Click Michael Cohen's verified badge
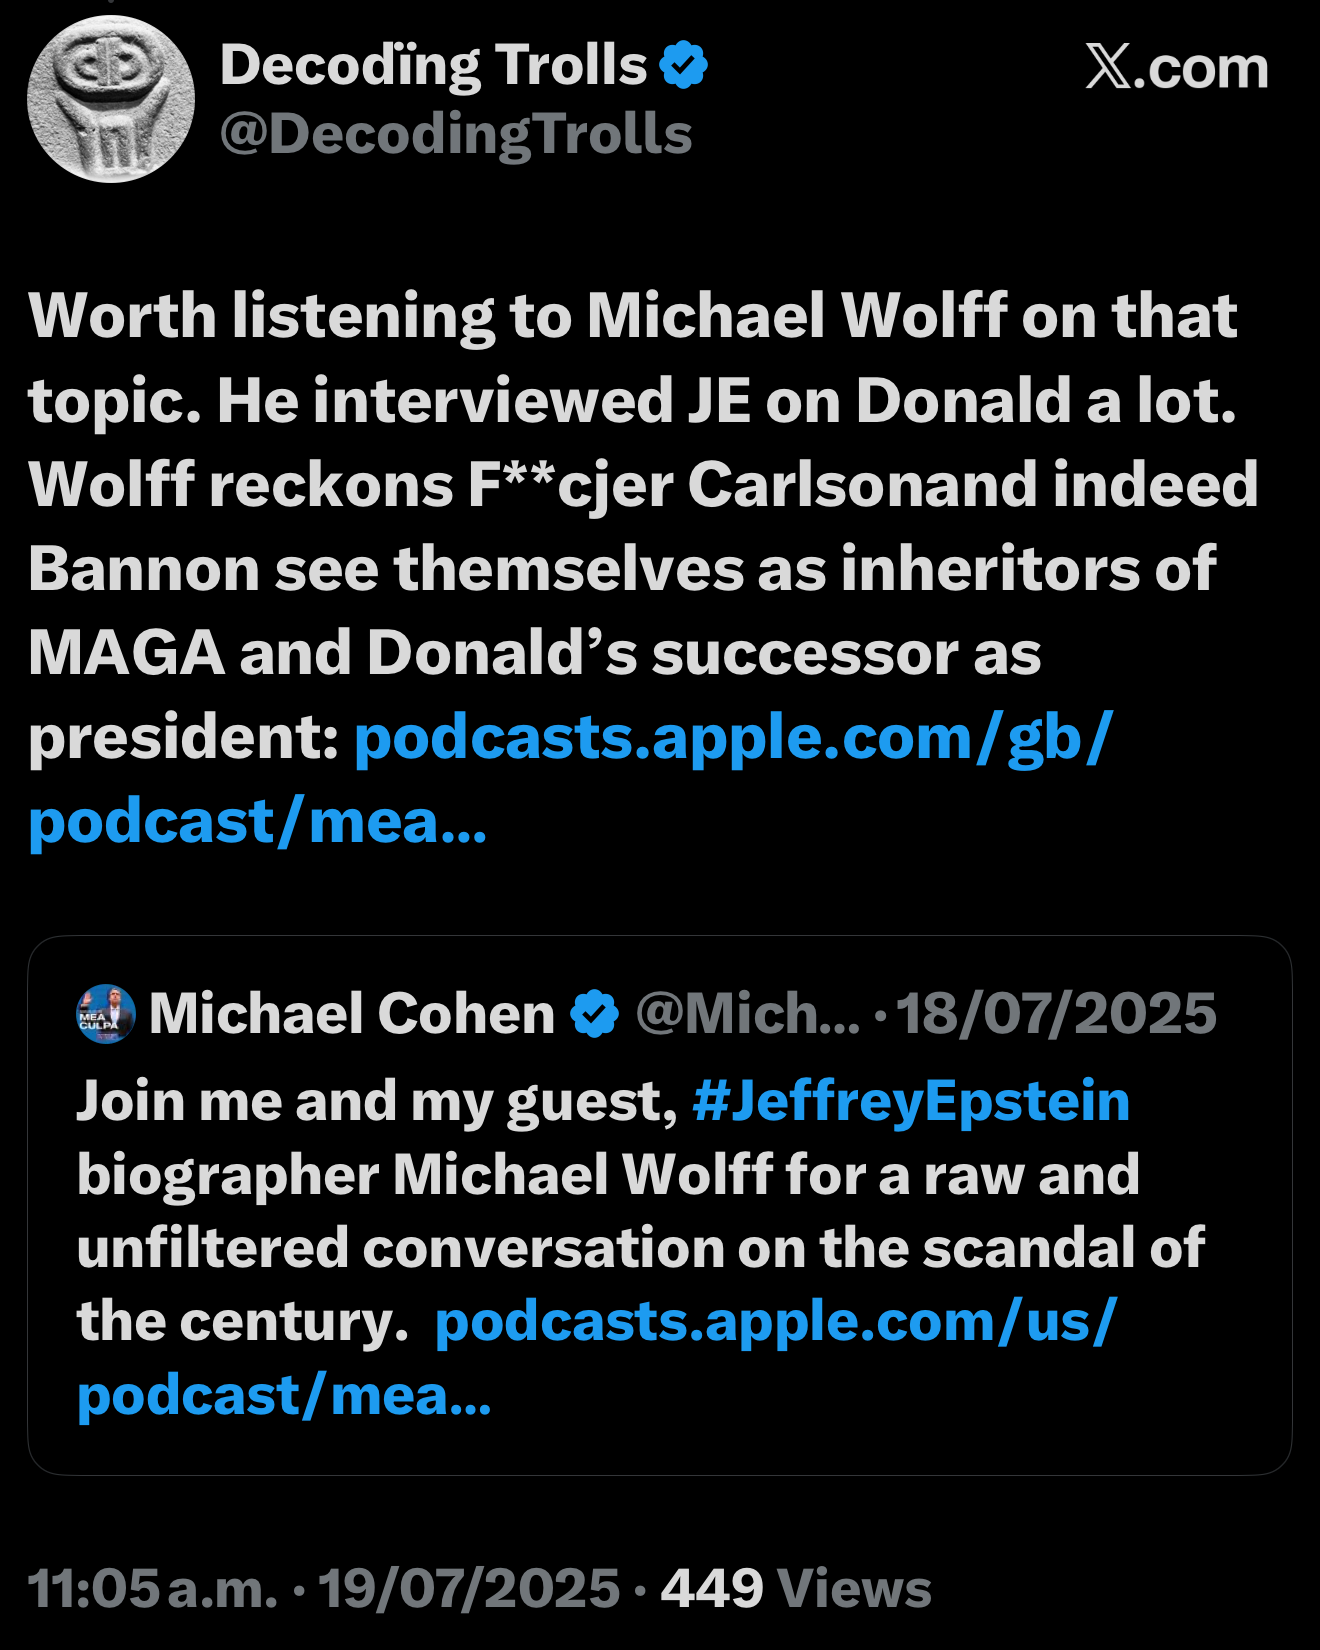 tap(594, 1014)
